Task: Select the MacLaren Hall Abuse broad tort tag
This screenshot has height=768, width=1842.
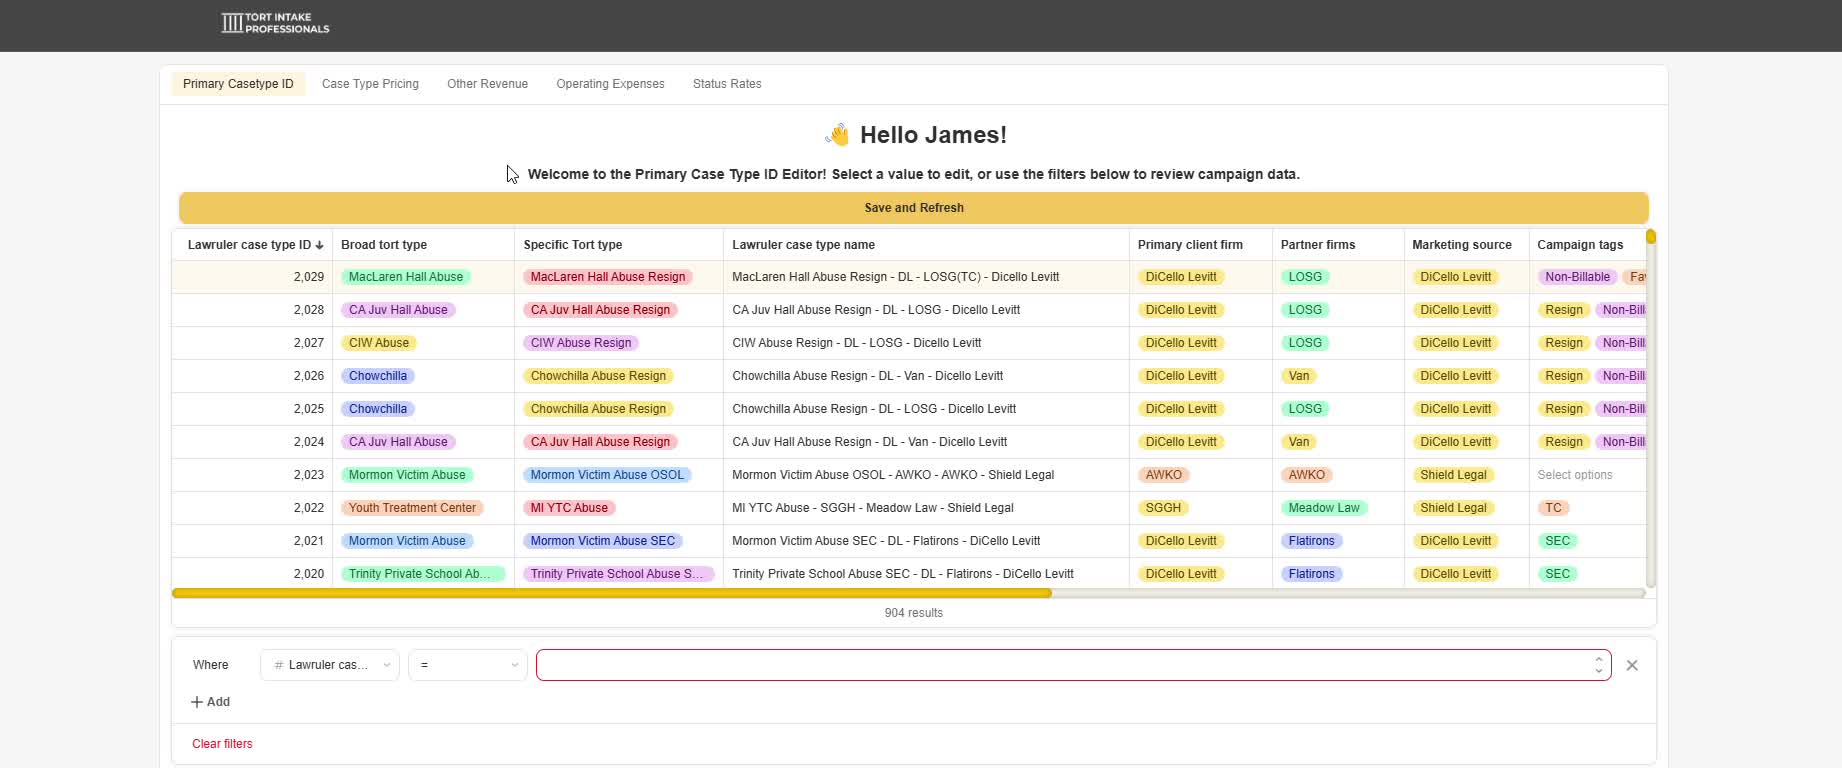Action: pos(406,277)
